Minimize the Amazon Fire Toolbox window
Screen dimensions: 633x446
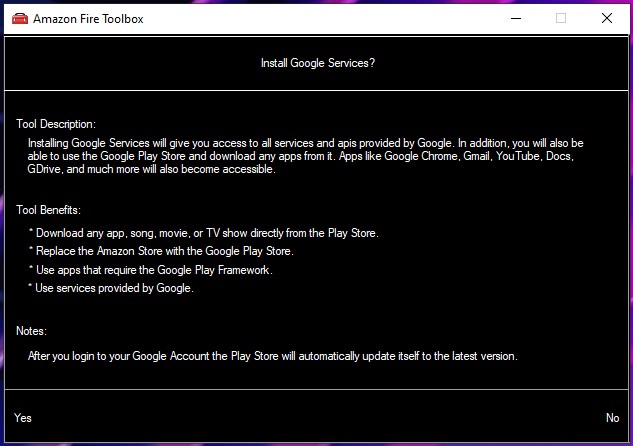(x=515, y=18)
